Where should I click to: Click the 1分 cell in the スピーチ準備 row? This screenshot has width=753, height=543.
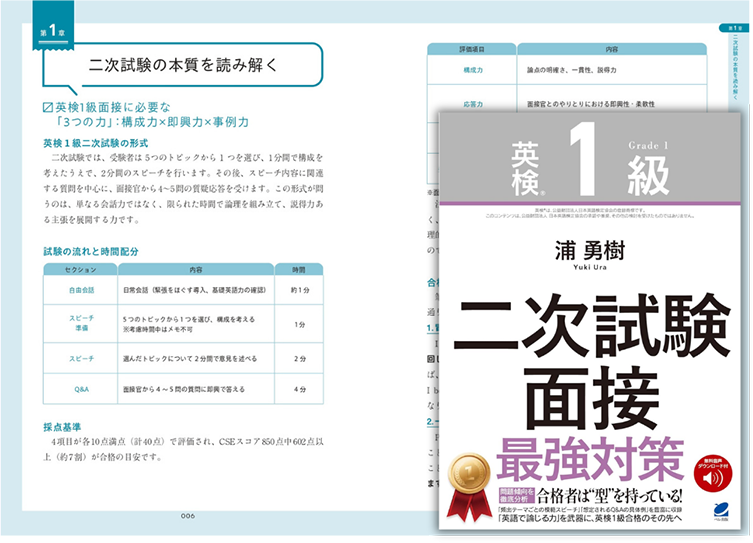[x=299, y=325]
